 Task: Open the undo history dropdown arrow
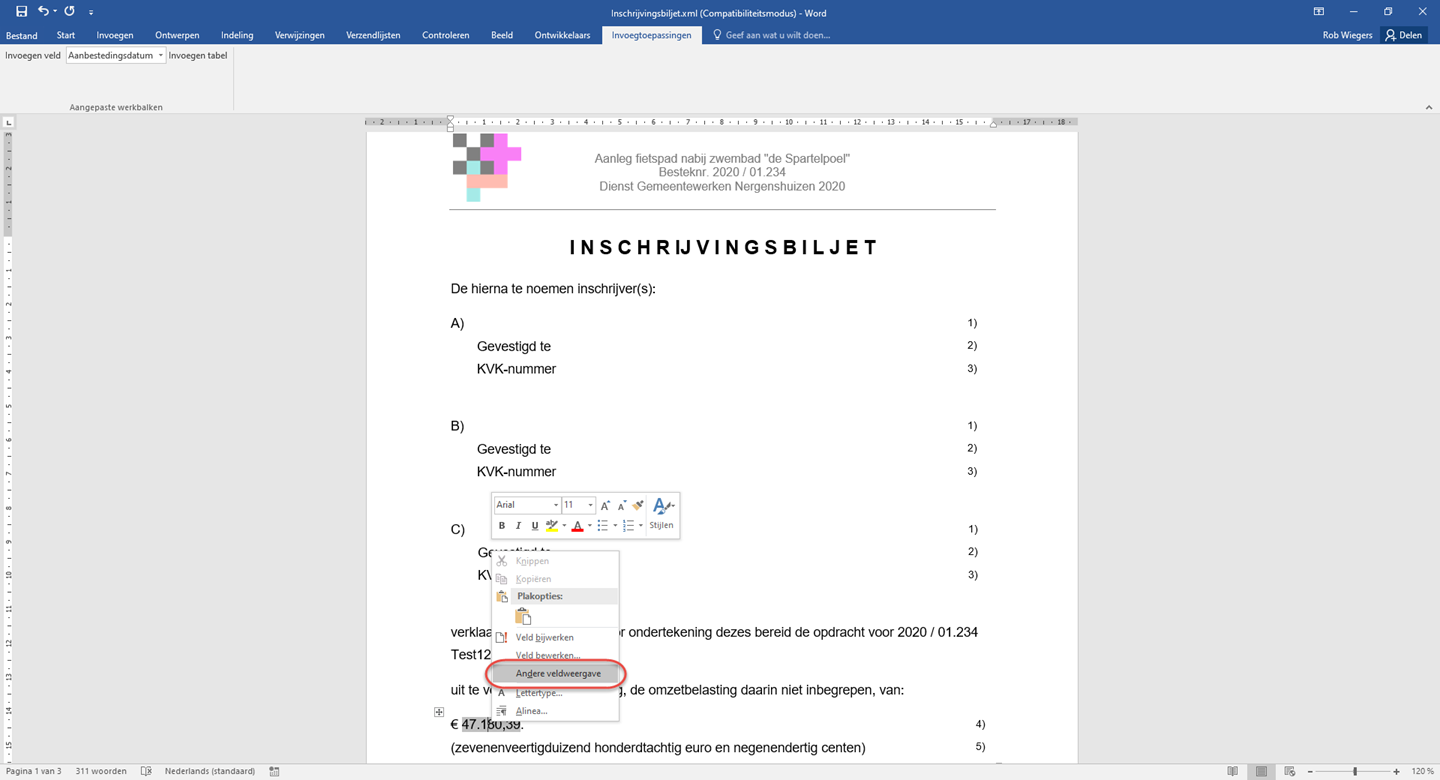(x=55, y=12)
